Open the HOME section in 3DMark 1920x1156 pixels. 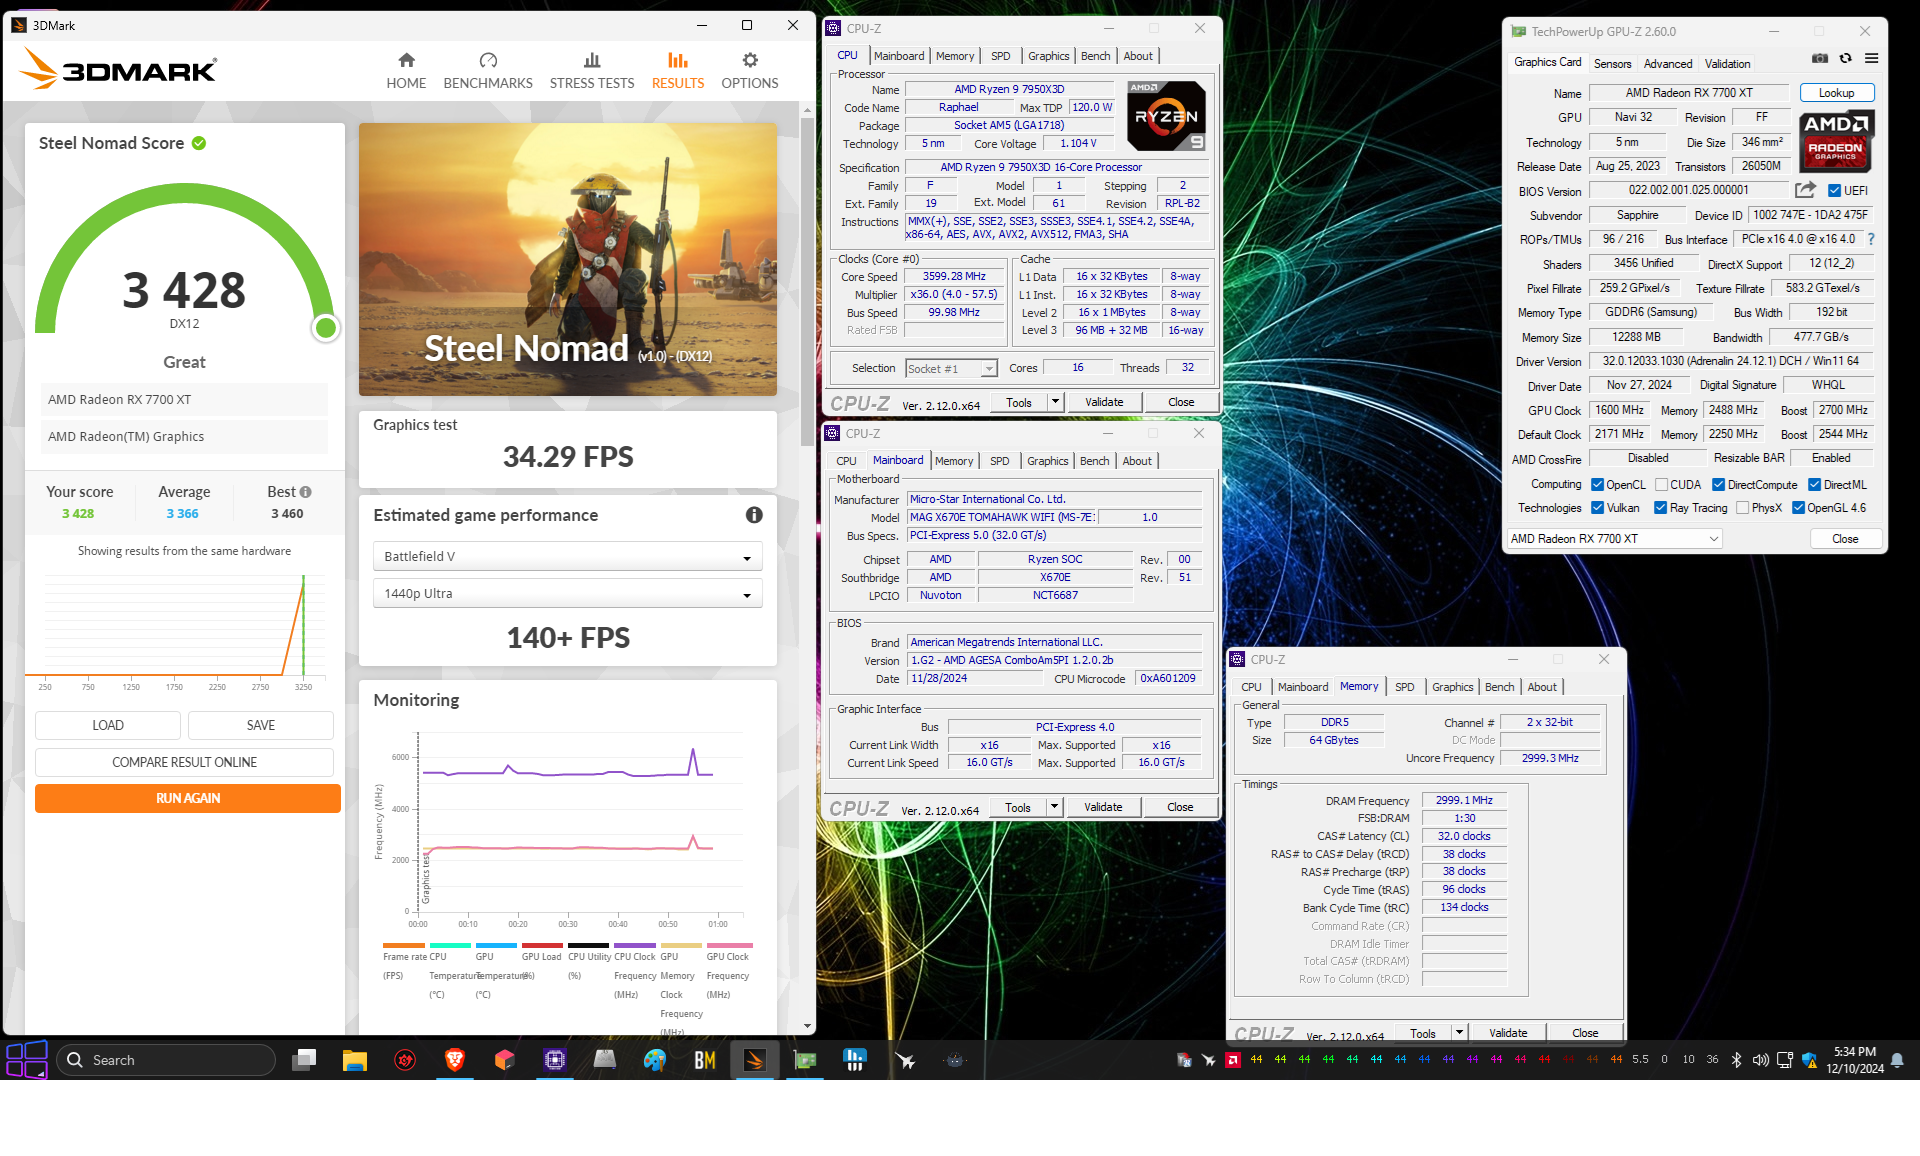pyautogui.click(x=406, y=70)
